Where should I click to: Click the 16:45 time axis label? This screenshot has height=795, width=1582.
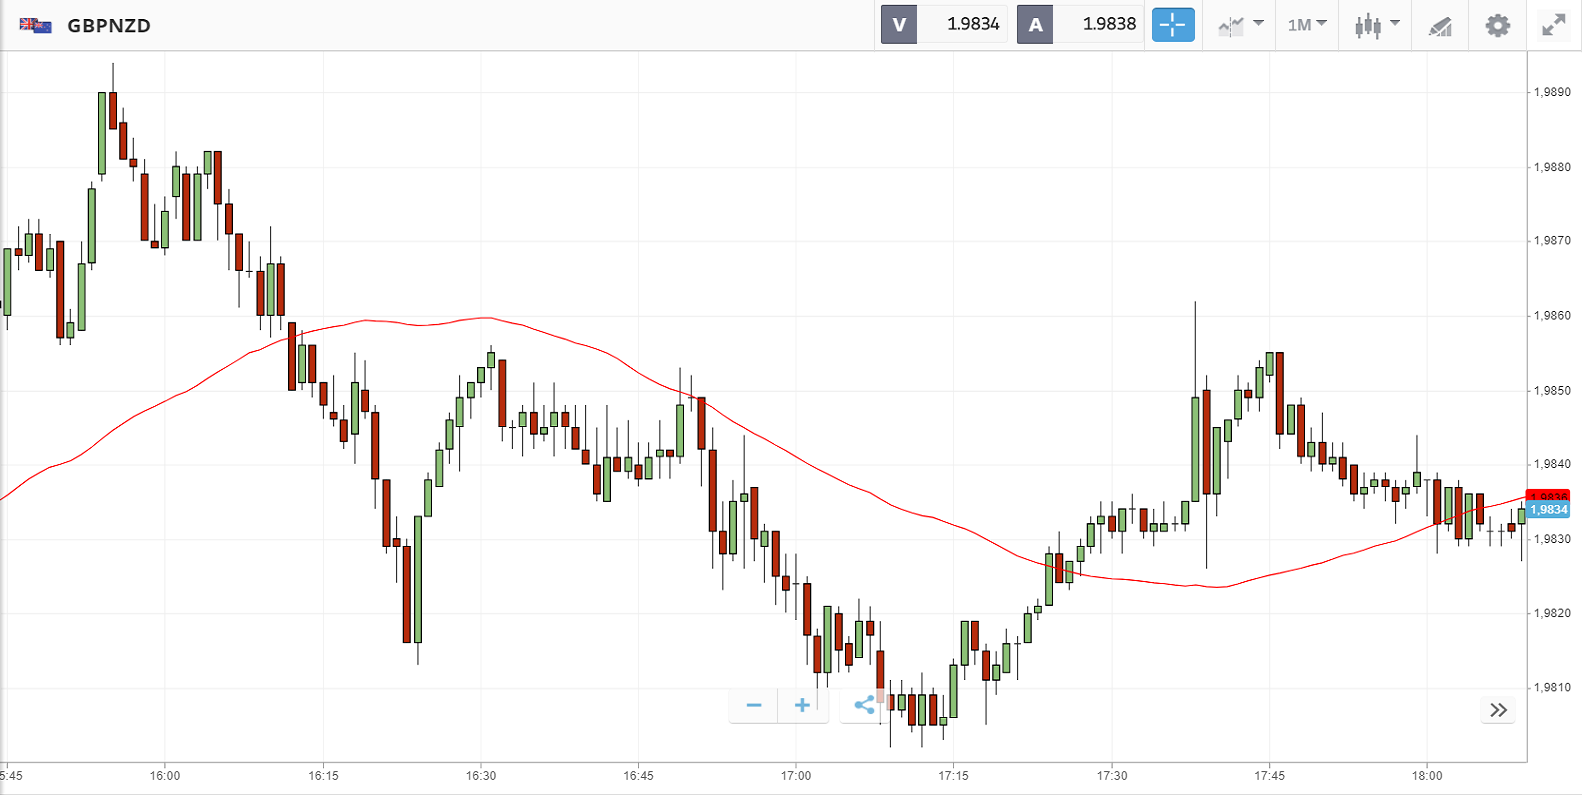[x=638, y=776]
